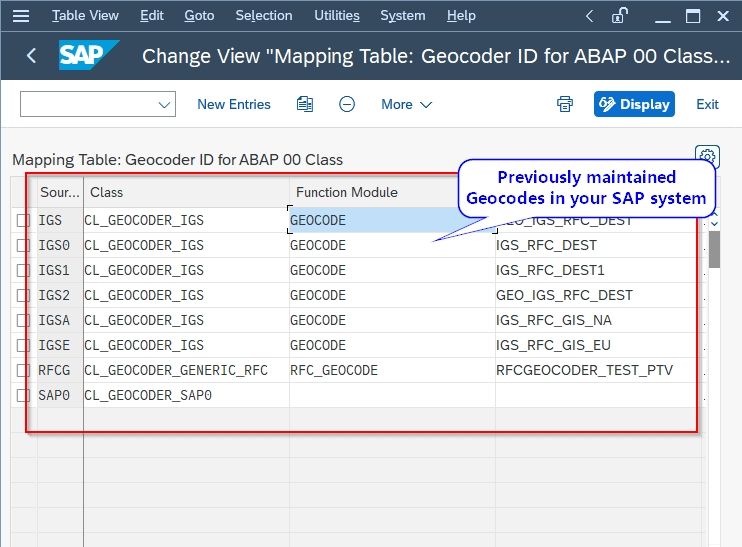Tick the checkbox for the IGSE row
742x547 pixels.
(23, 345)
